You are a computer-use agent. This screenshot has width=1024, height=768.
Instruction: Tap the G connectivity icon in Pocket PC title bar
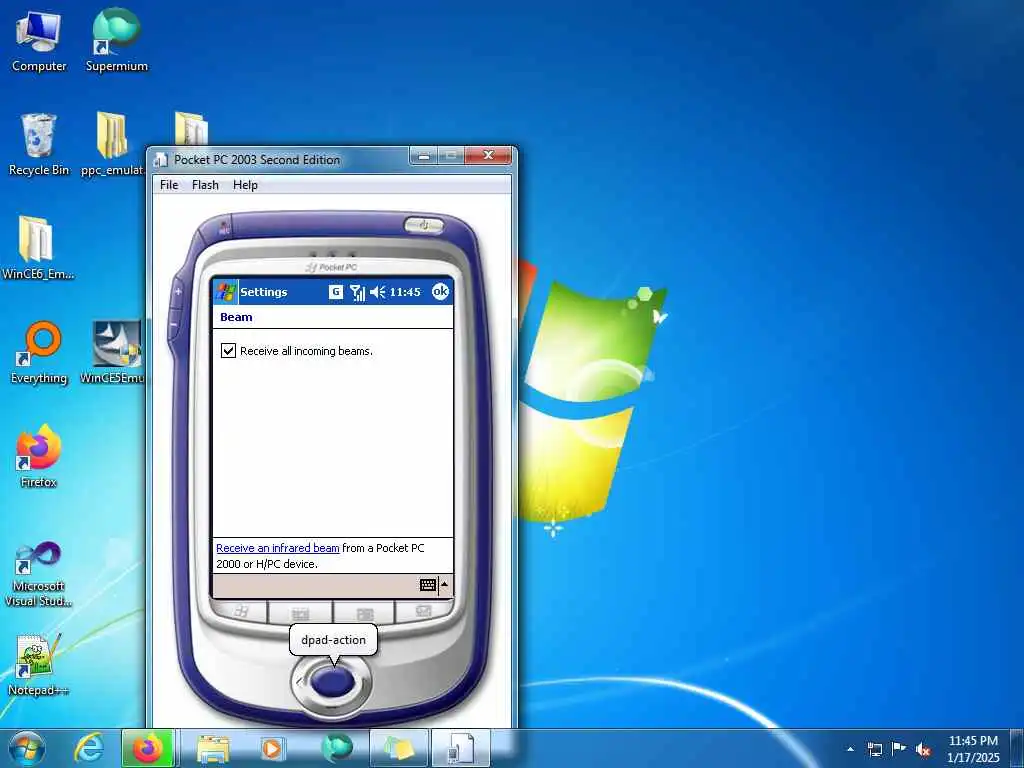click(x=336, y=292)
